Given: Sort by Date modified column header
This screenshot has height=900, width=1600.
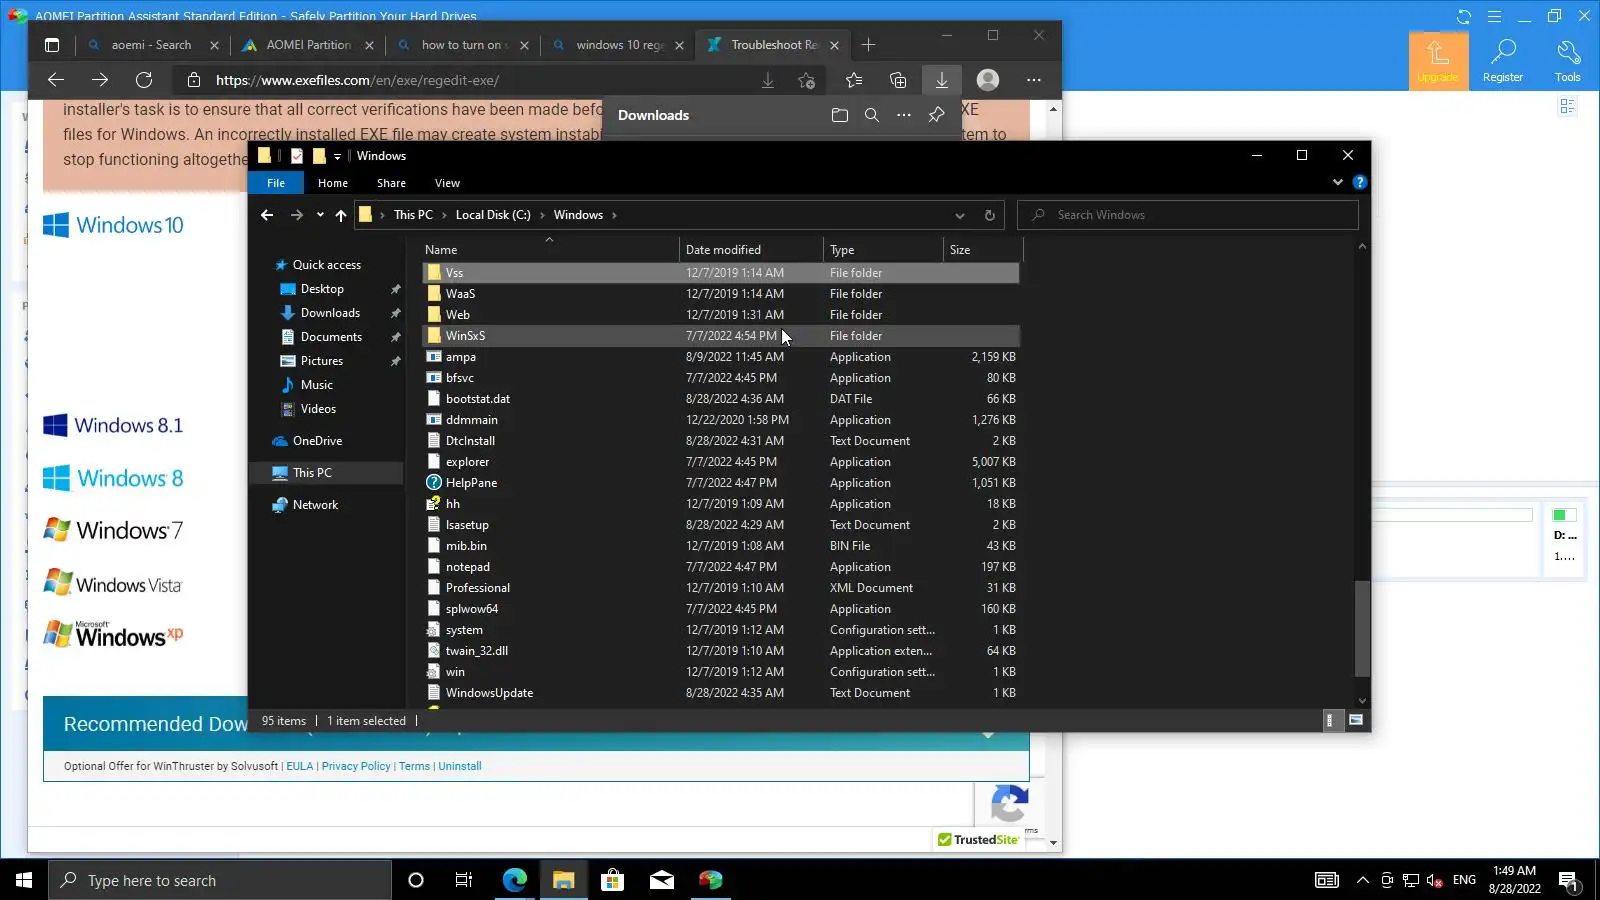Looking at the screenshot, I should click(752, 250).
